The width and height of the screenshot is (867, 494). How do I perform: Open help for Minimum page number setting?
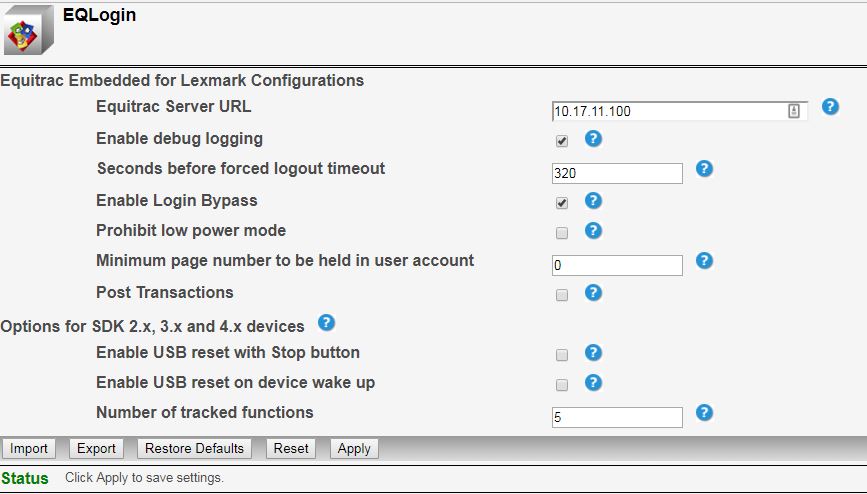click(x=704, y=261)
